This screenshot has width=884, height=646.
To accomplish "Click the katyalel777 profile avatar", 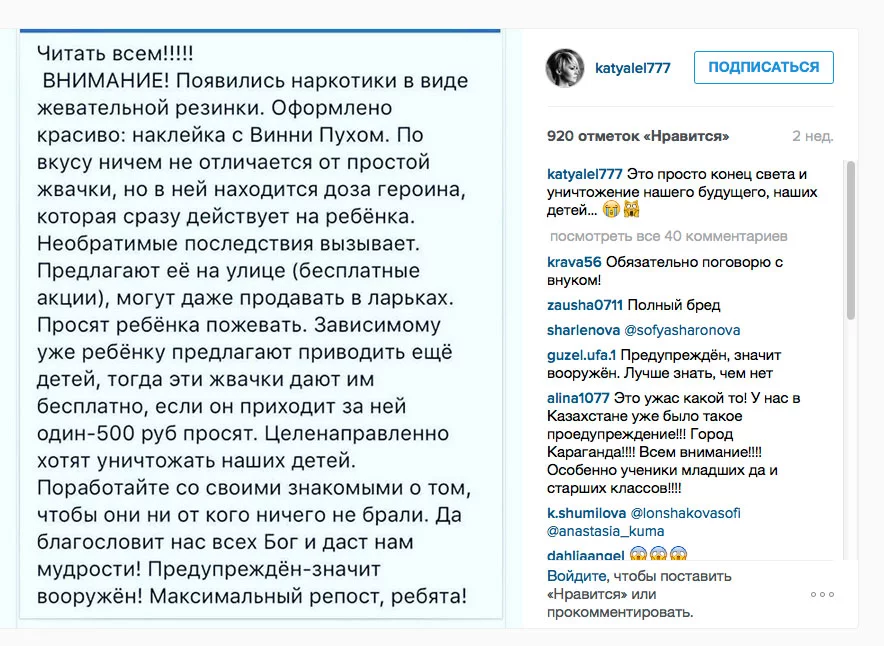I will click(565, 68).
